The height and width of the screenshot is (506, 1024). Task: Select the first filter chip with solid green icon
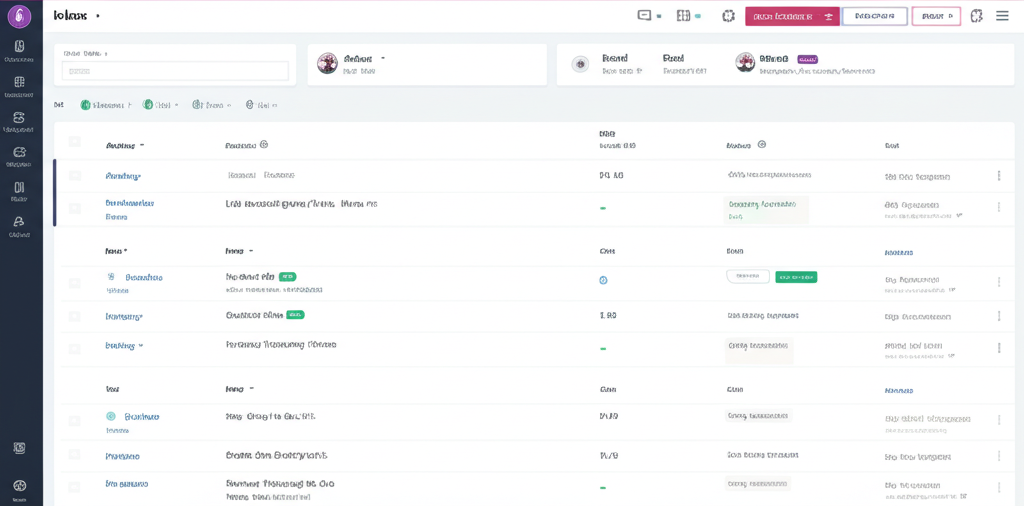[105, 104]
